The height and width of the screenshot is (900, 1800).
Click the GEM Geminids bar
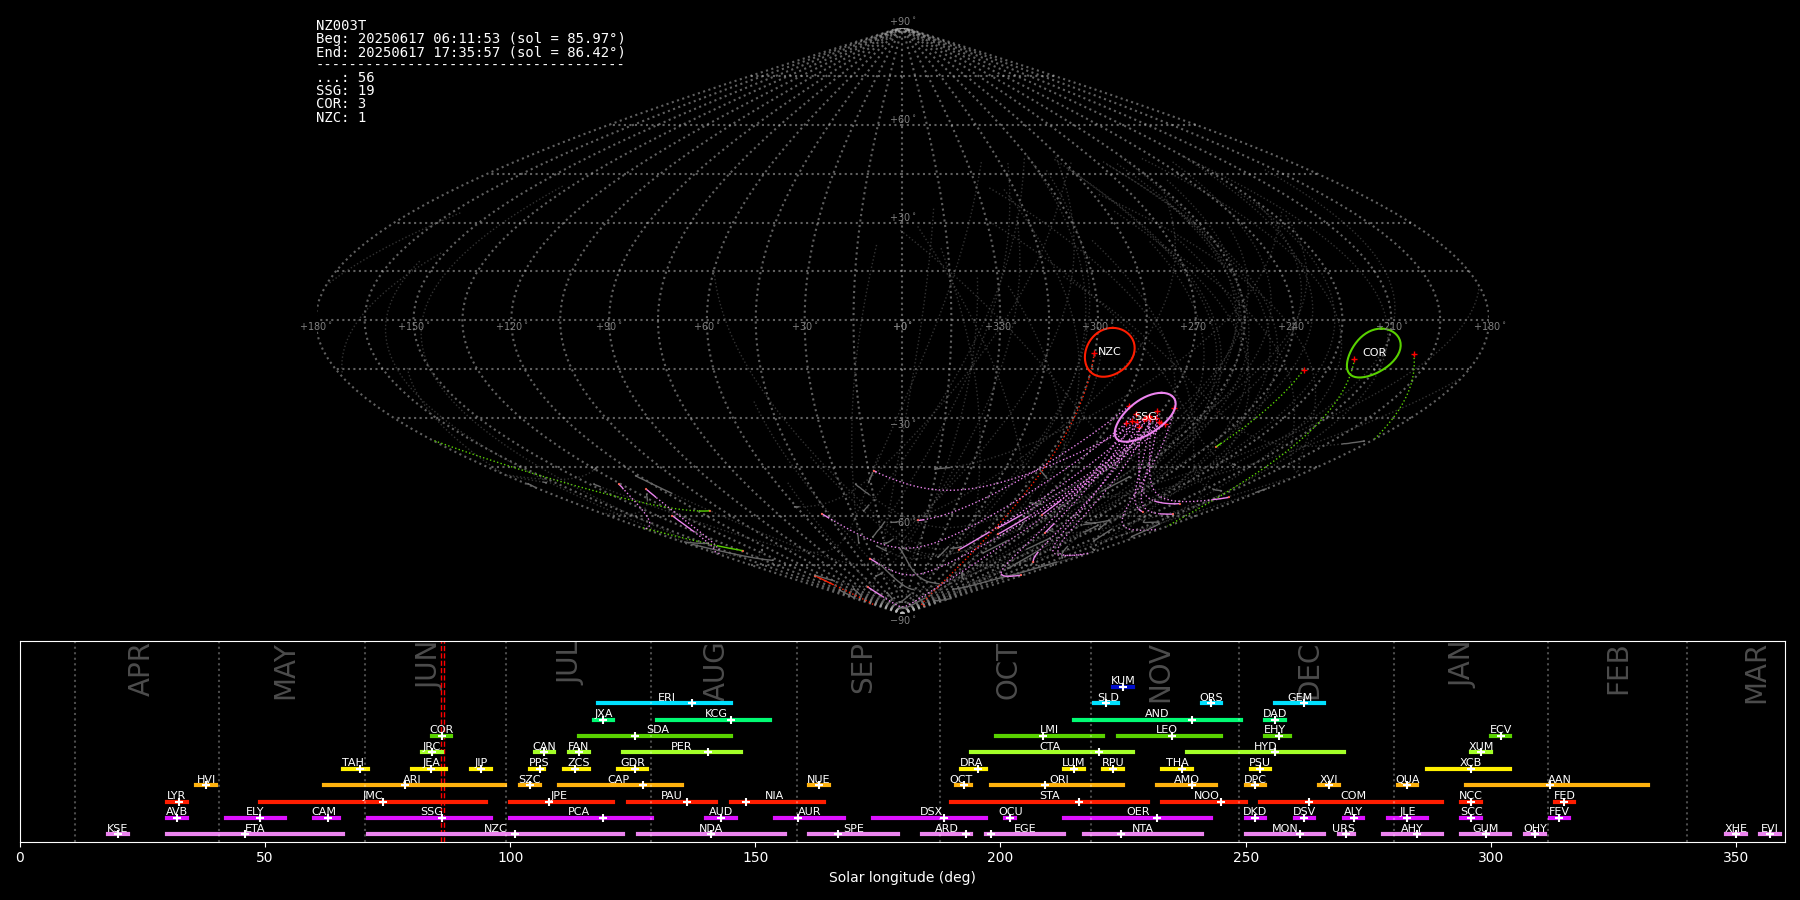[1299, 703]
